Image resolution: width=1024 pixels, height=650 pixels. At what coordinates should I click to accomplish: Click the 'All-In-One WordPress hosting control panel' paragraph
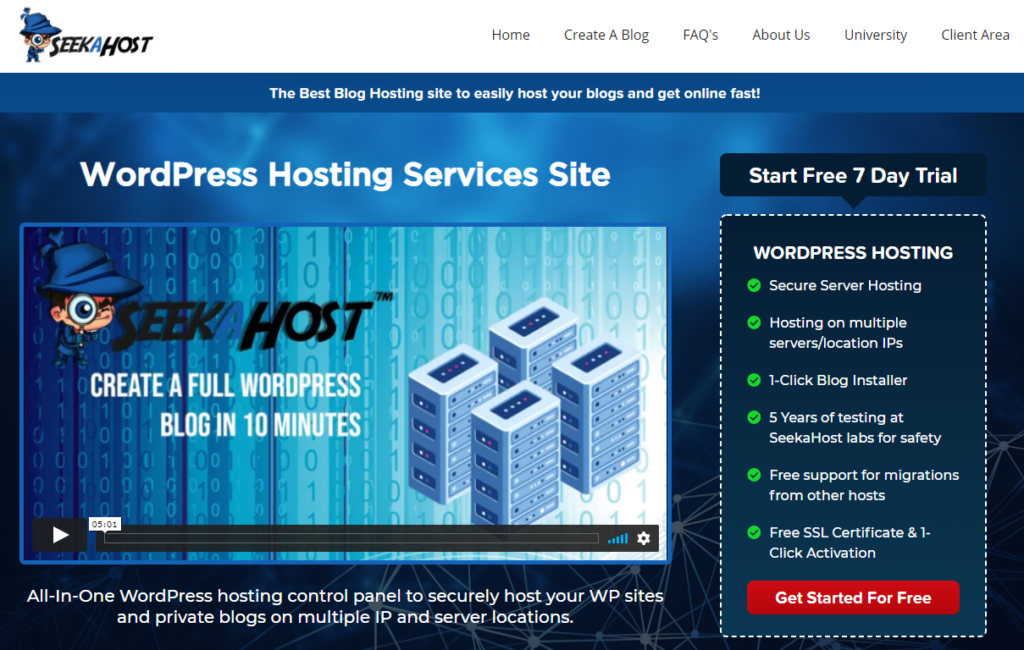pyautogui.click(x=345, y=606)
